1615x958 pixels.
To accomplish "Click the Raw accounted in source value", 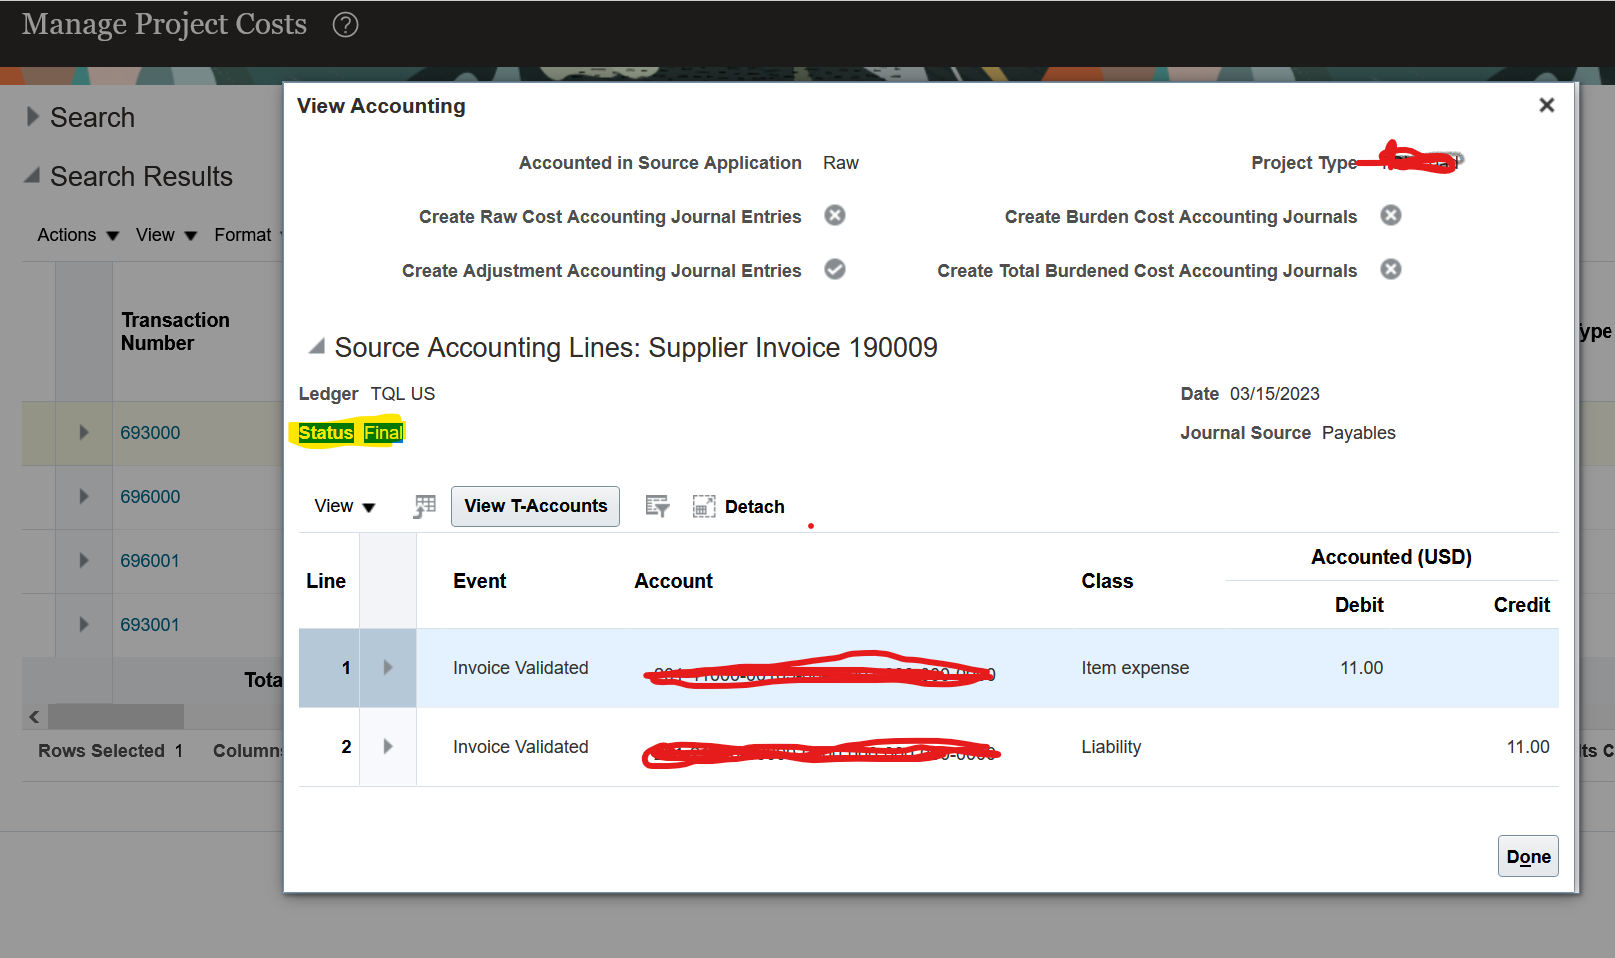I will pyautogui.click(x=840, y=163).
